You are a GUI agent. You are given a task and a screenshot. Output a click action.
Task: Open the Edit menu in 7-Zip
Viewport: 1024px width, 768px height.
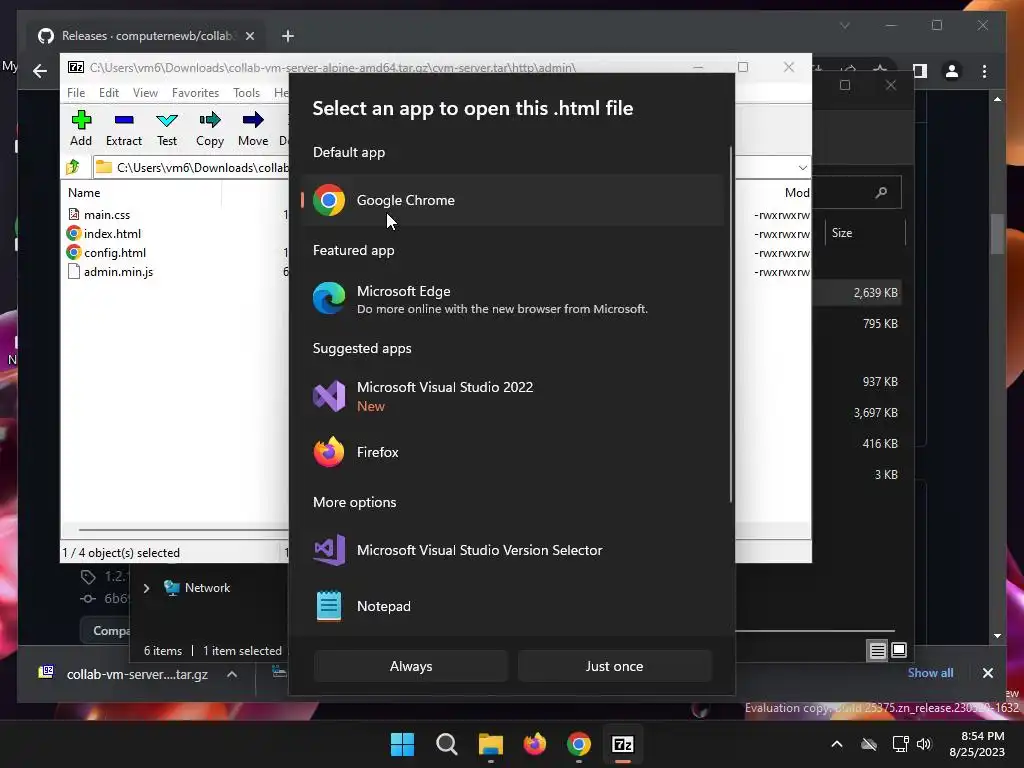click(x=109, y=93)
